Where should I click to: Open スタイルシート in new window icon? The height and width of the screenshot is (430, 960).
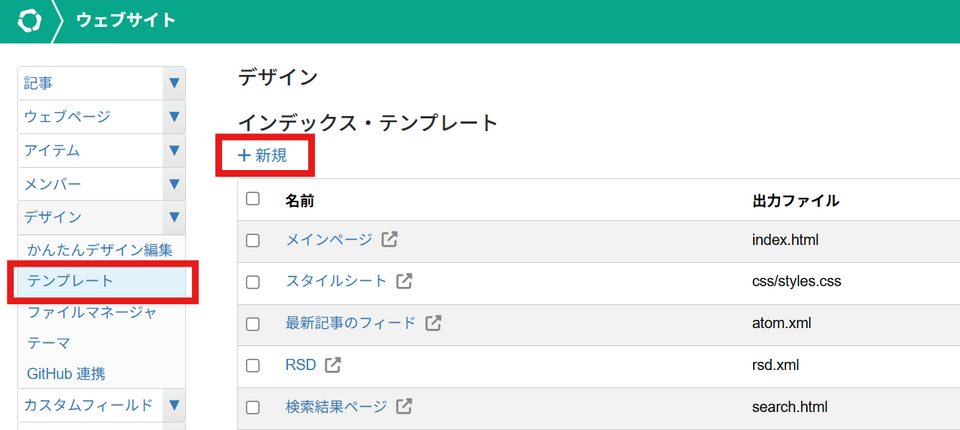(404, 281)
